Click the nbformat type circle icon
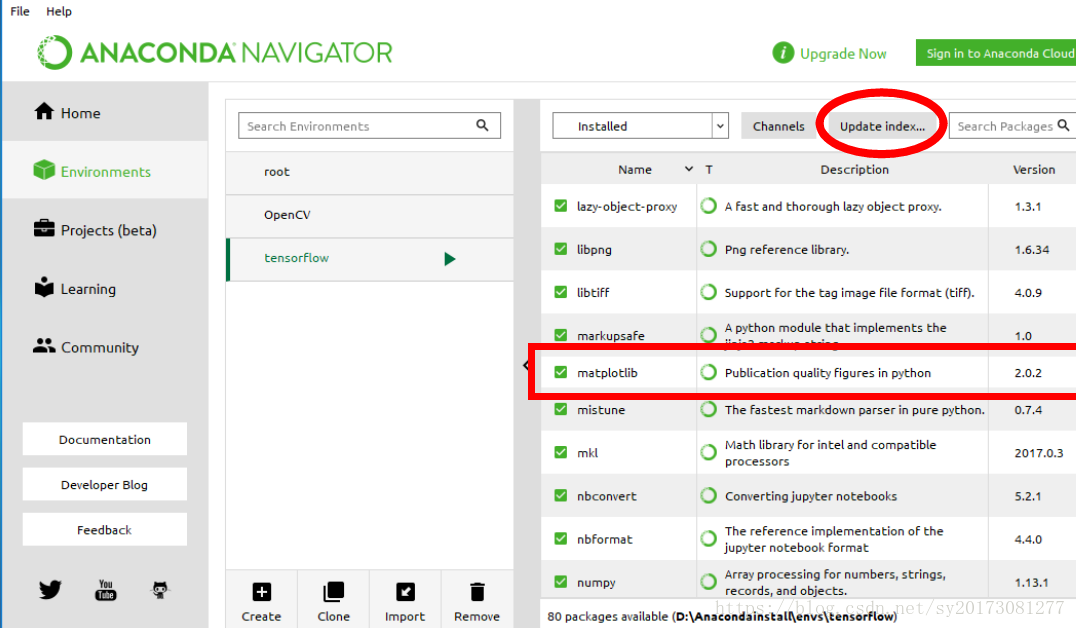The height and width of the screenshot is (628, 1076). pyautogui.click(x=708, y=539)
